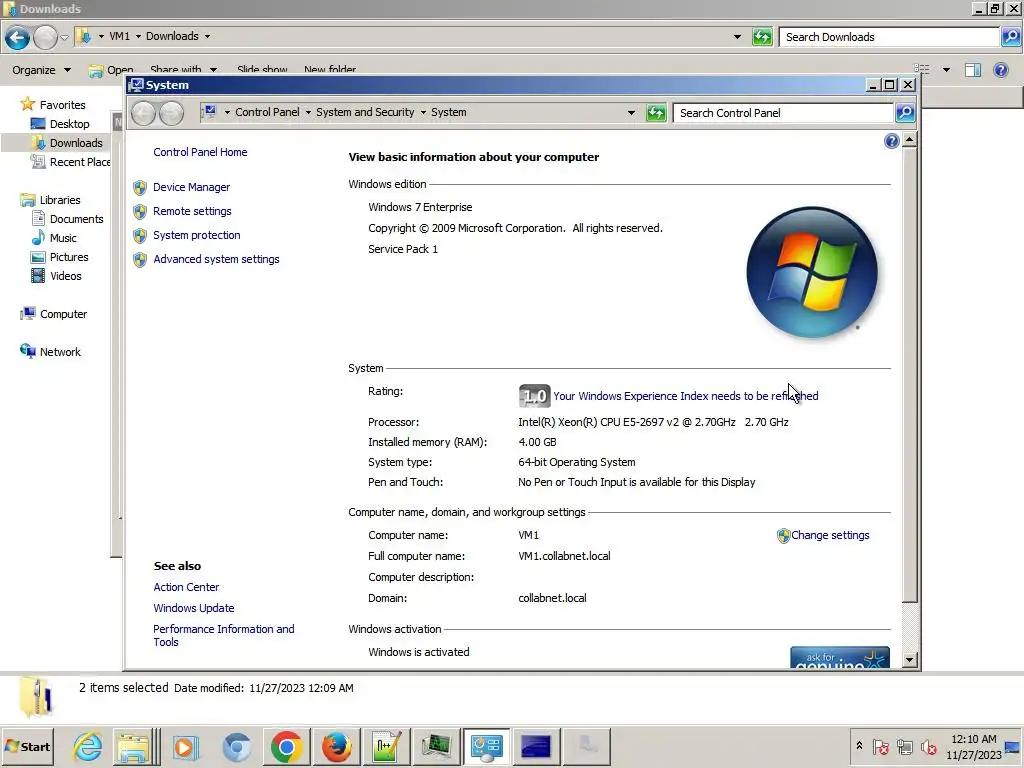Open Organize menu in Downloads window
This screenshot has height=768, width=1024.
[40, 70]
